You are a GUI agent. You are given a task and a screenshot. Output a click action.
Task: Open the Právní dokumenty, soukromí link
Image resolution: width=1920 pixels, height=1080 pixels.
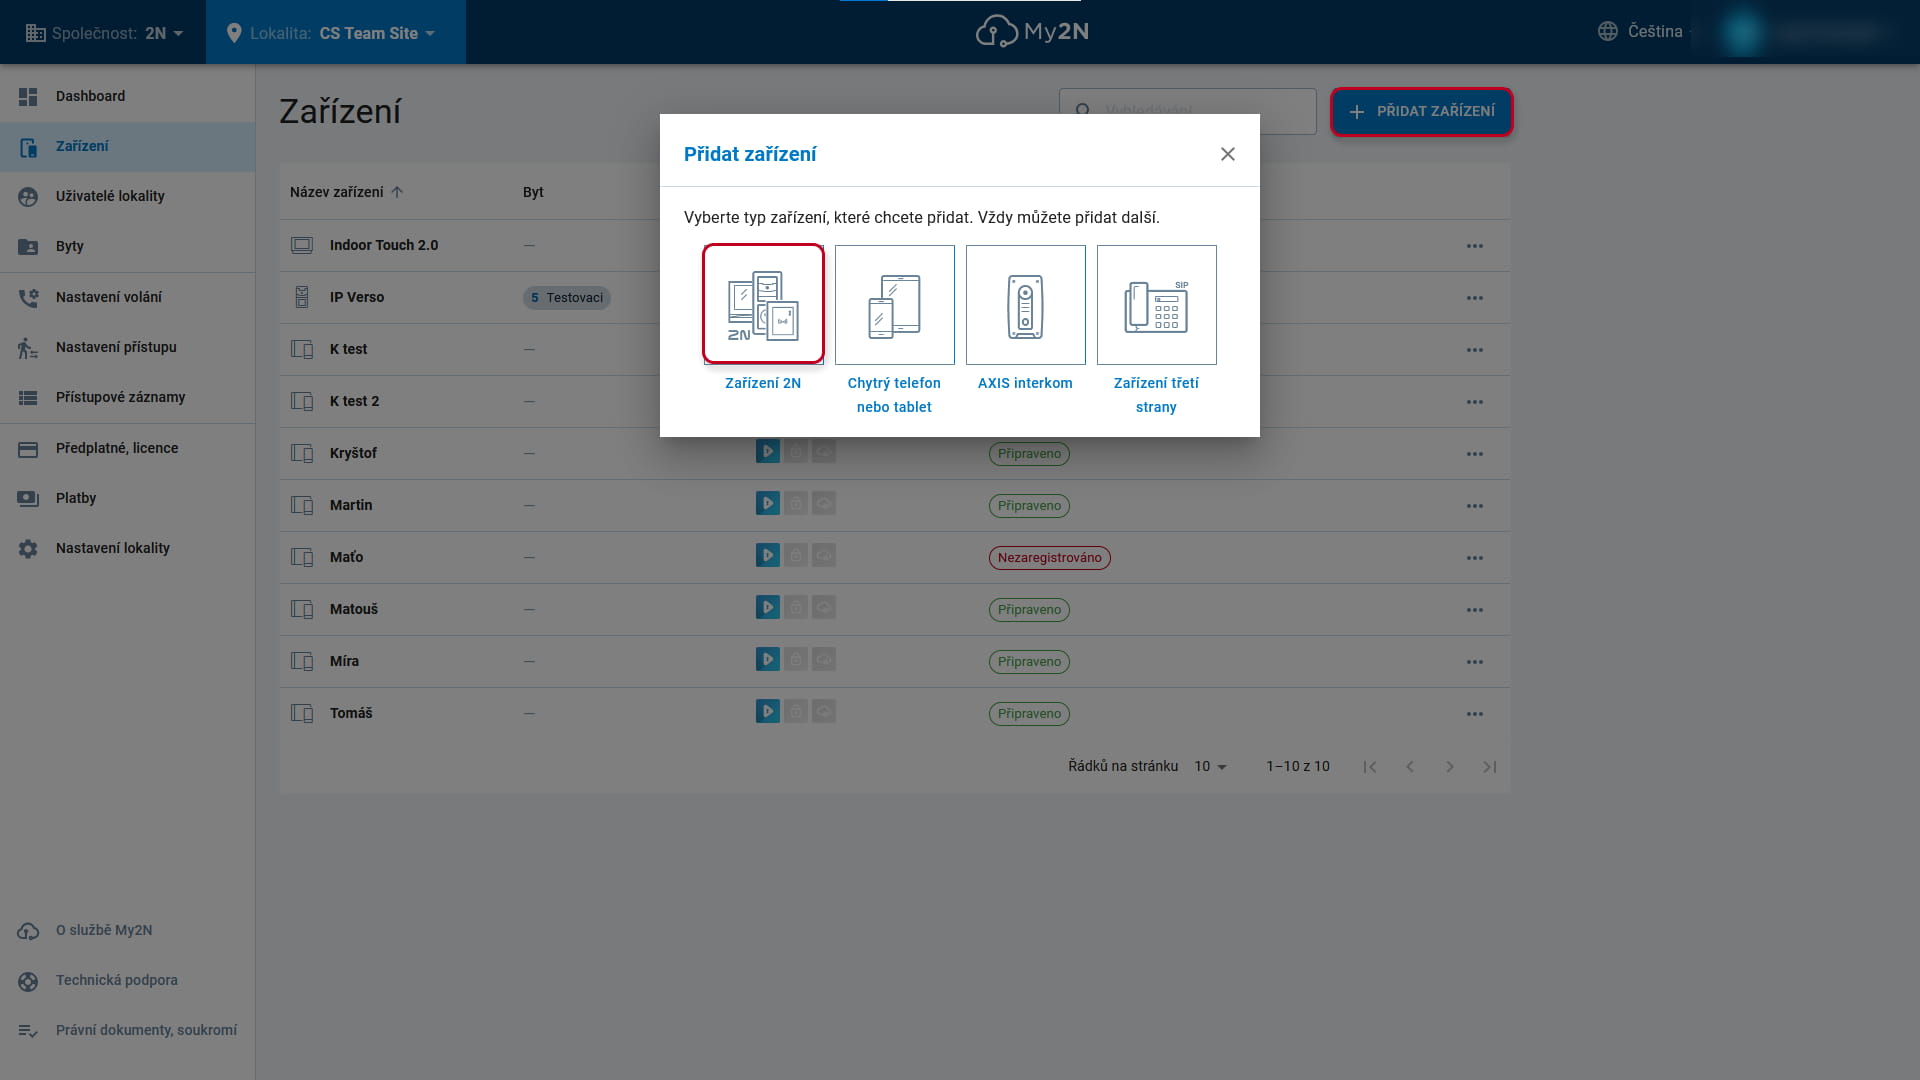point(146,1030)
